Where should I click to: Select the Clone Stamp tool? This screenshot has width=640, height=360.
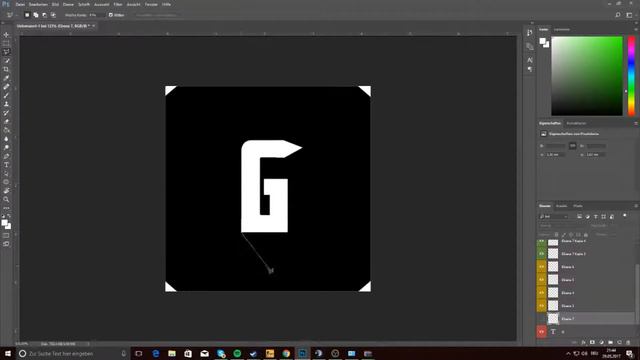pyautogui.click(x=6, y=104)
